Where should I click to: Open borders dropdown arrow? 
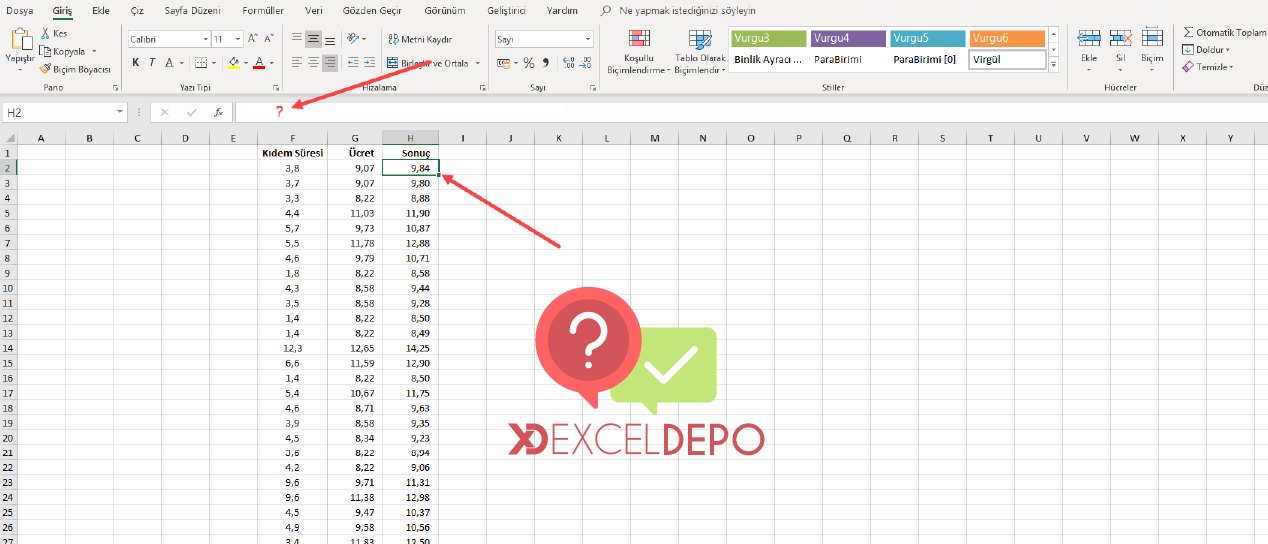[214, 63]
